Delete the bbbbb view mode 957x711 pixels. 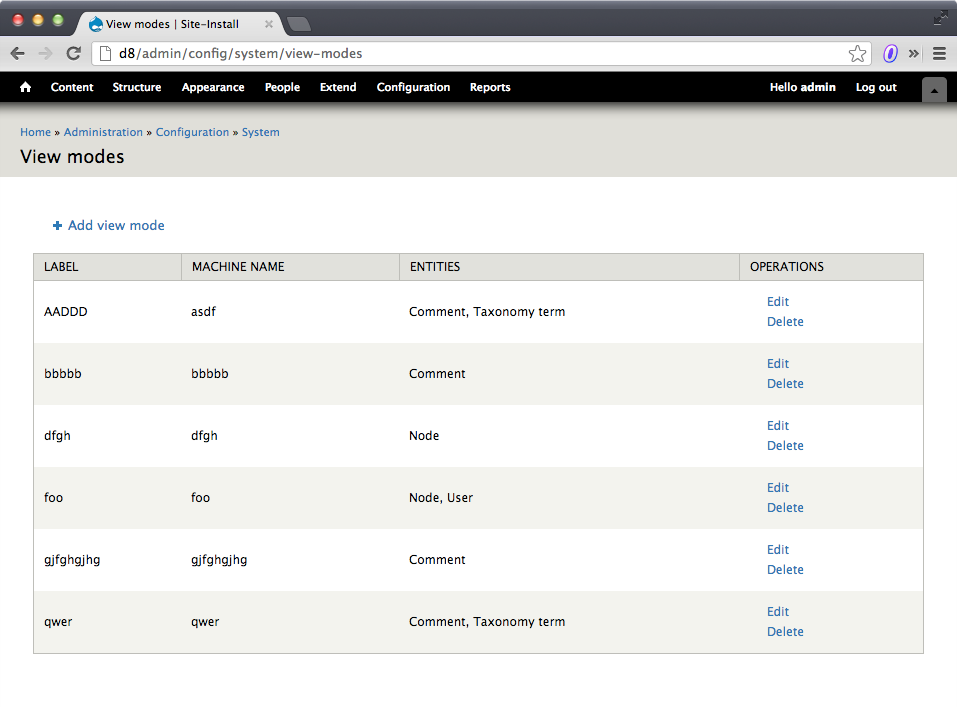point(785,384)
